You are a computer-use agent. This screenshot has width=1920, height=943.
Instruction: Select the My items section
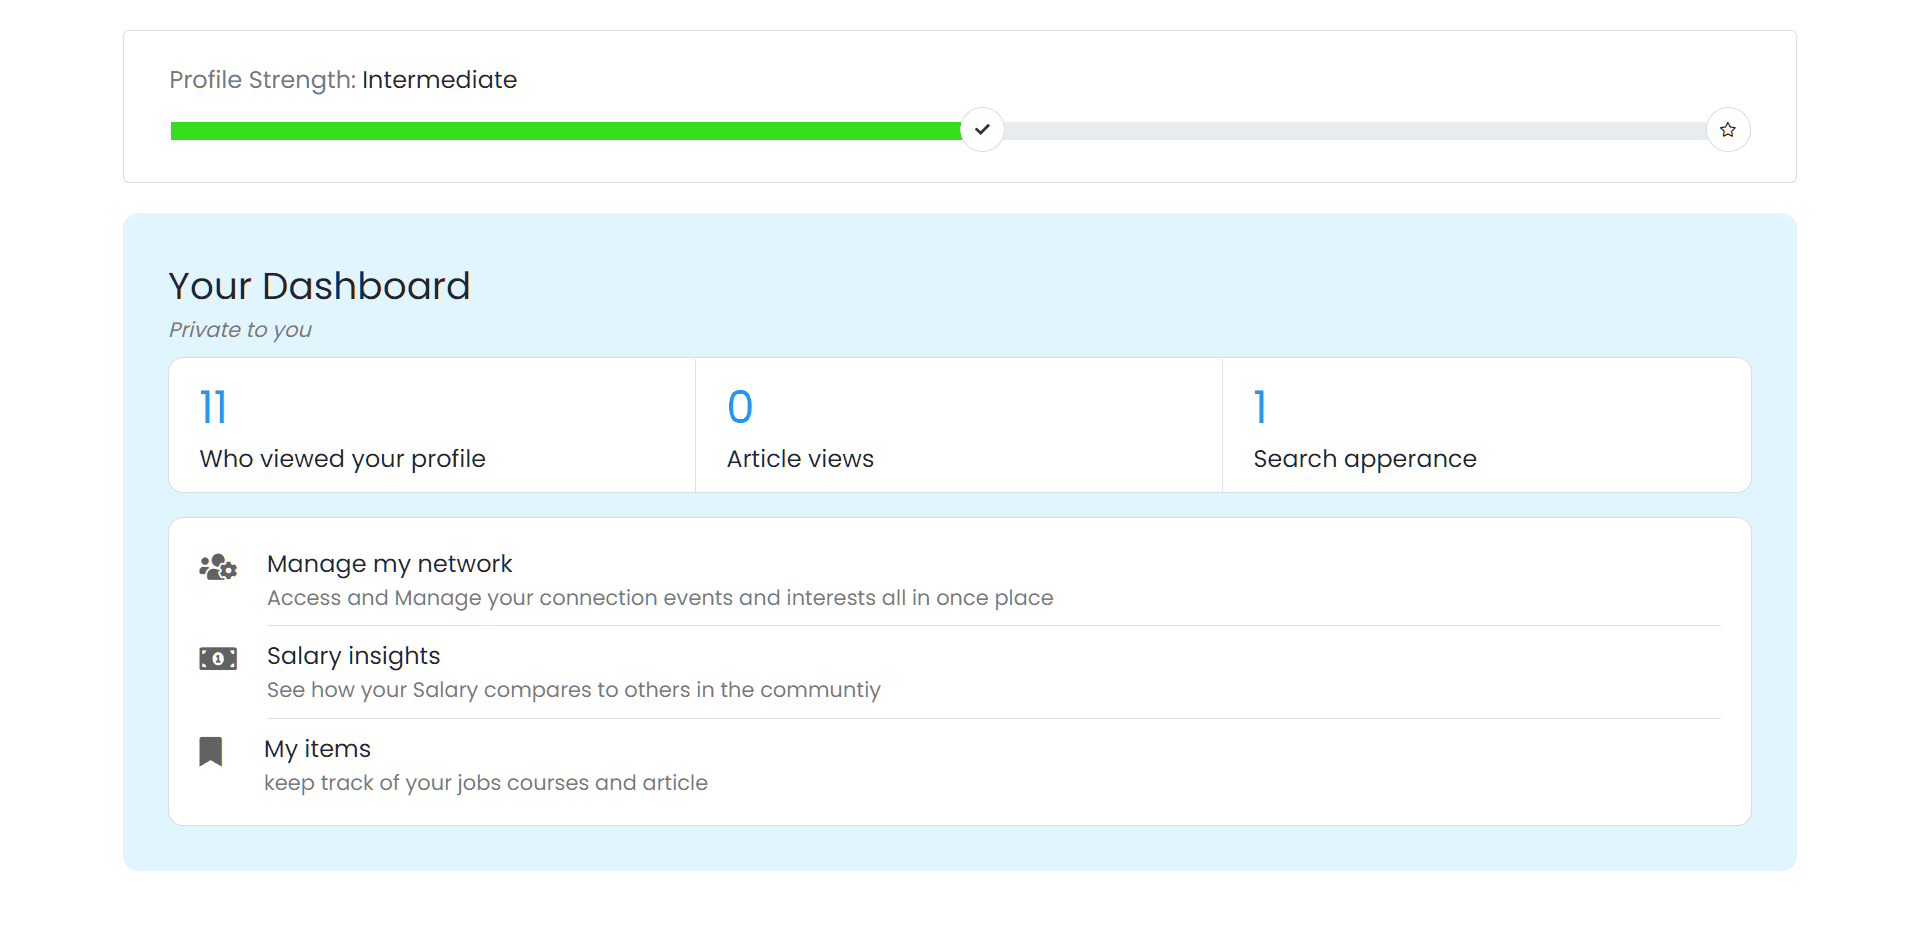317,749
